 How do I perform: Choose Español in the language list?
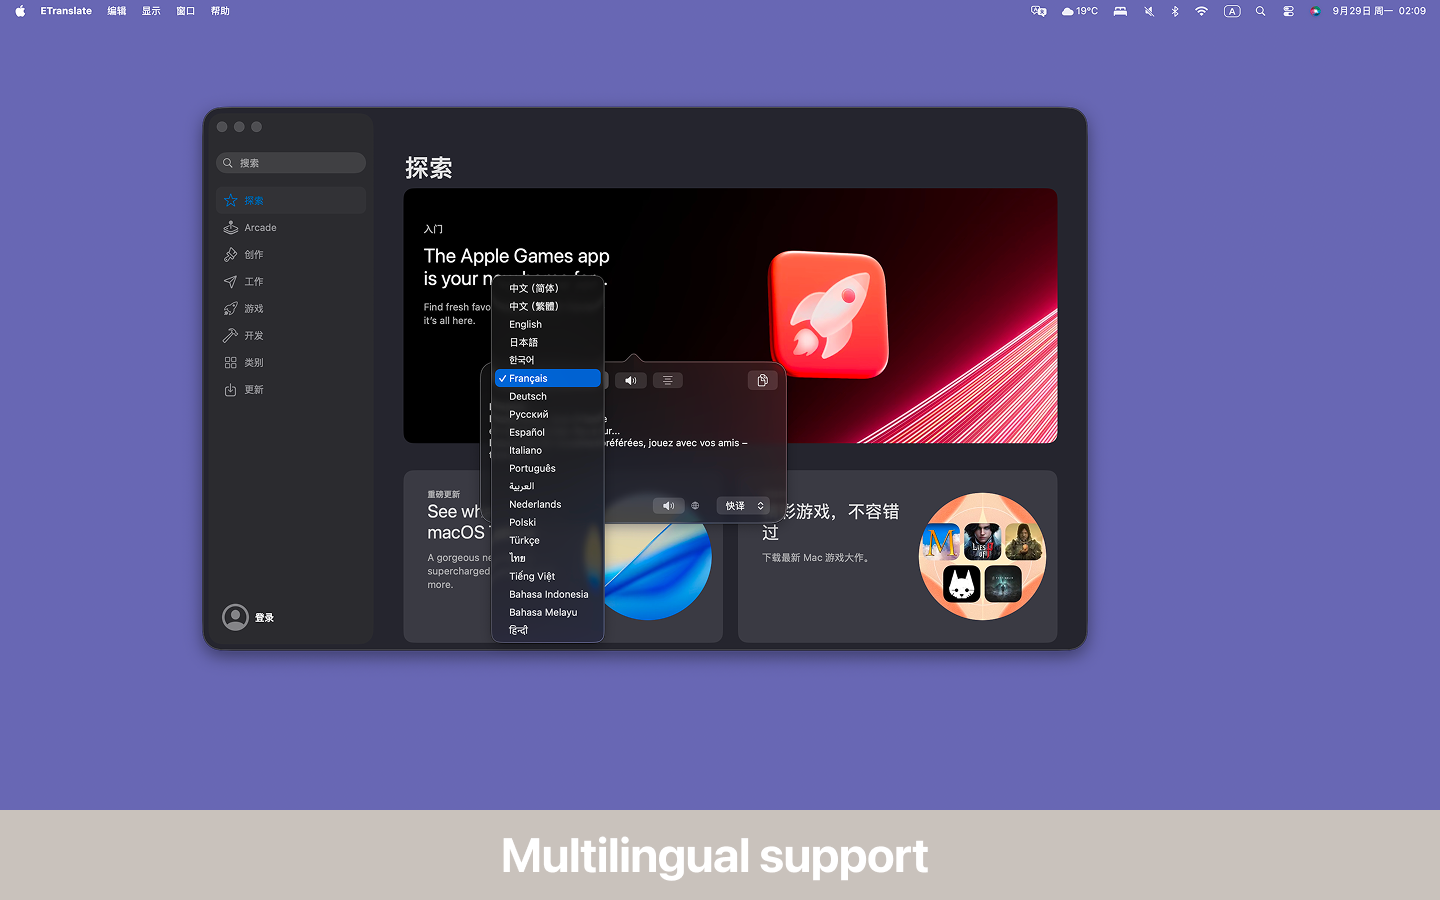point(548,432)
